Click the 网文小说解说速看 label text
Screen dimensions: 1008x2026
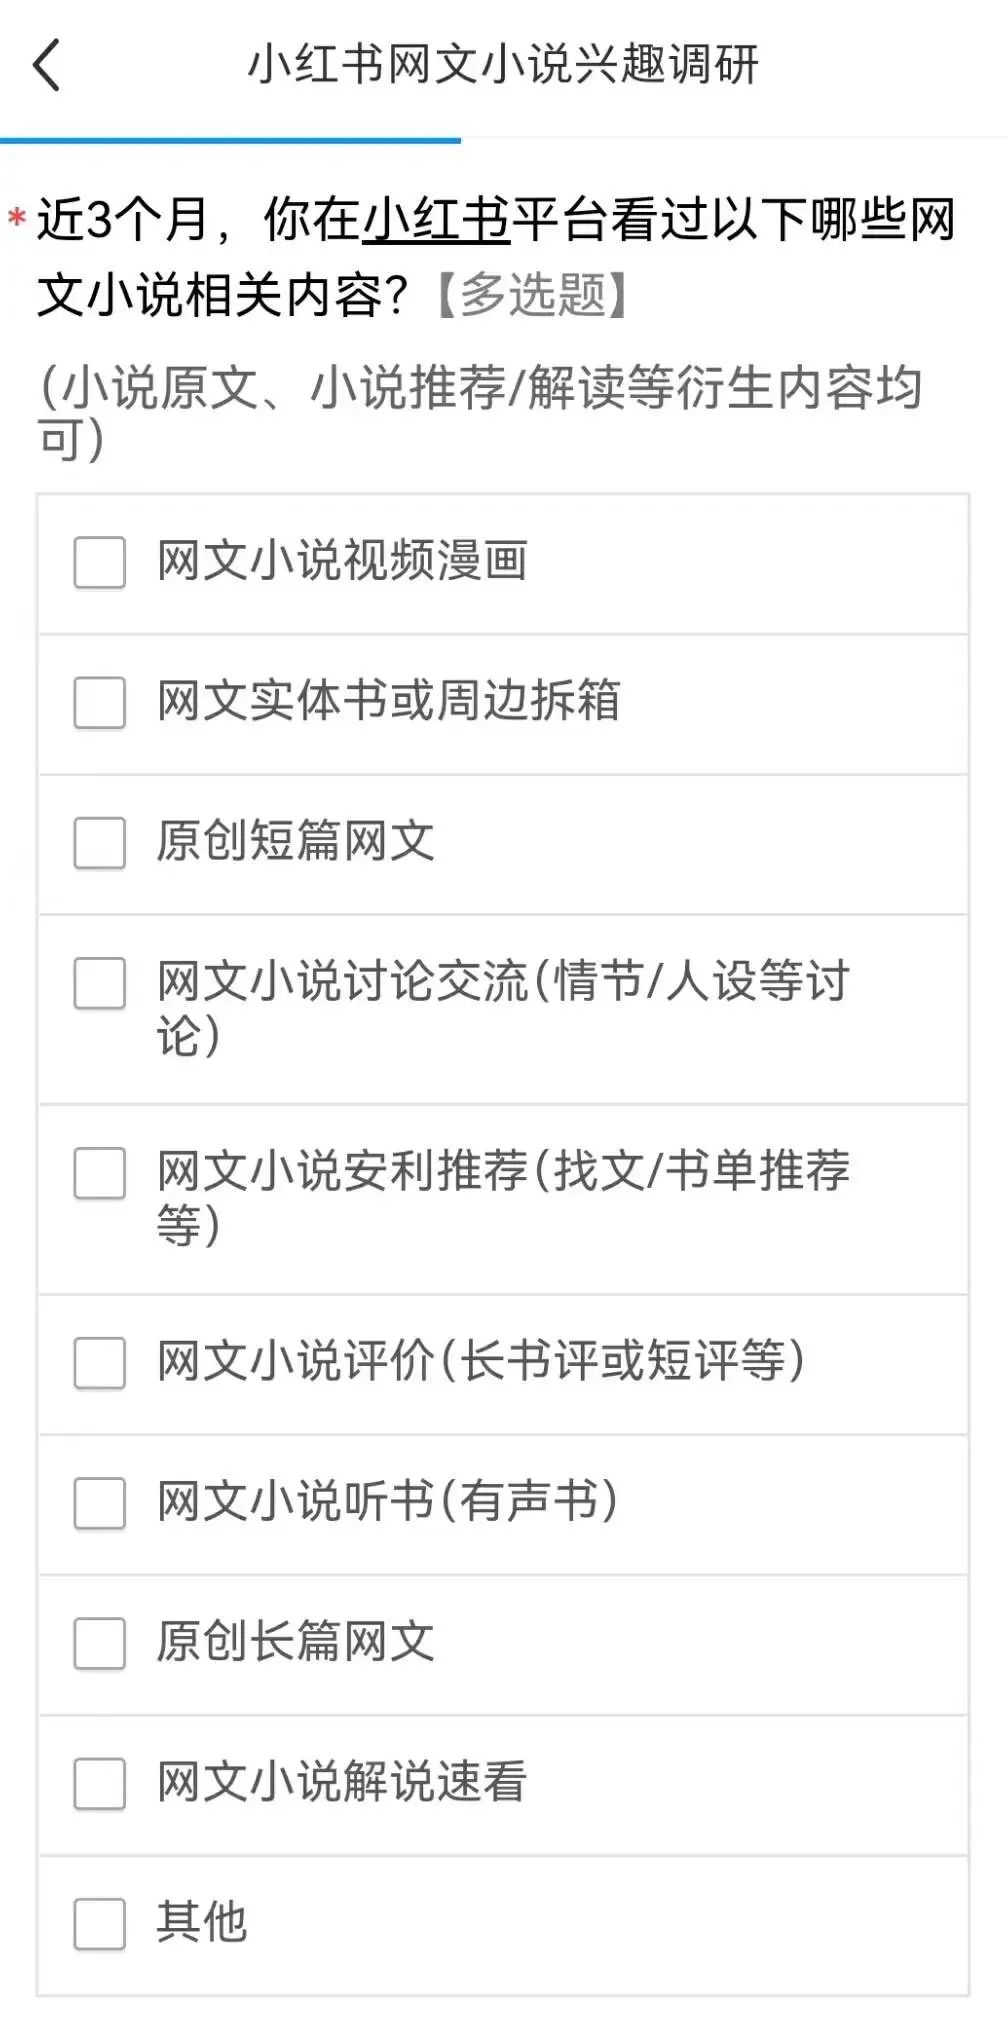[342, 1782]
